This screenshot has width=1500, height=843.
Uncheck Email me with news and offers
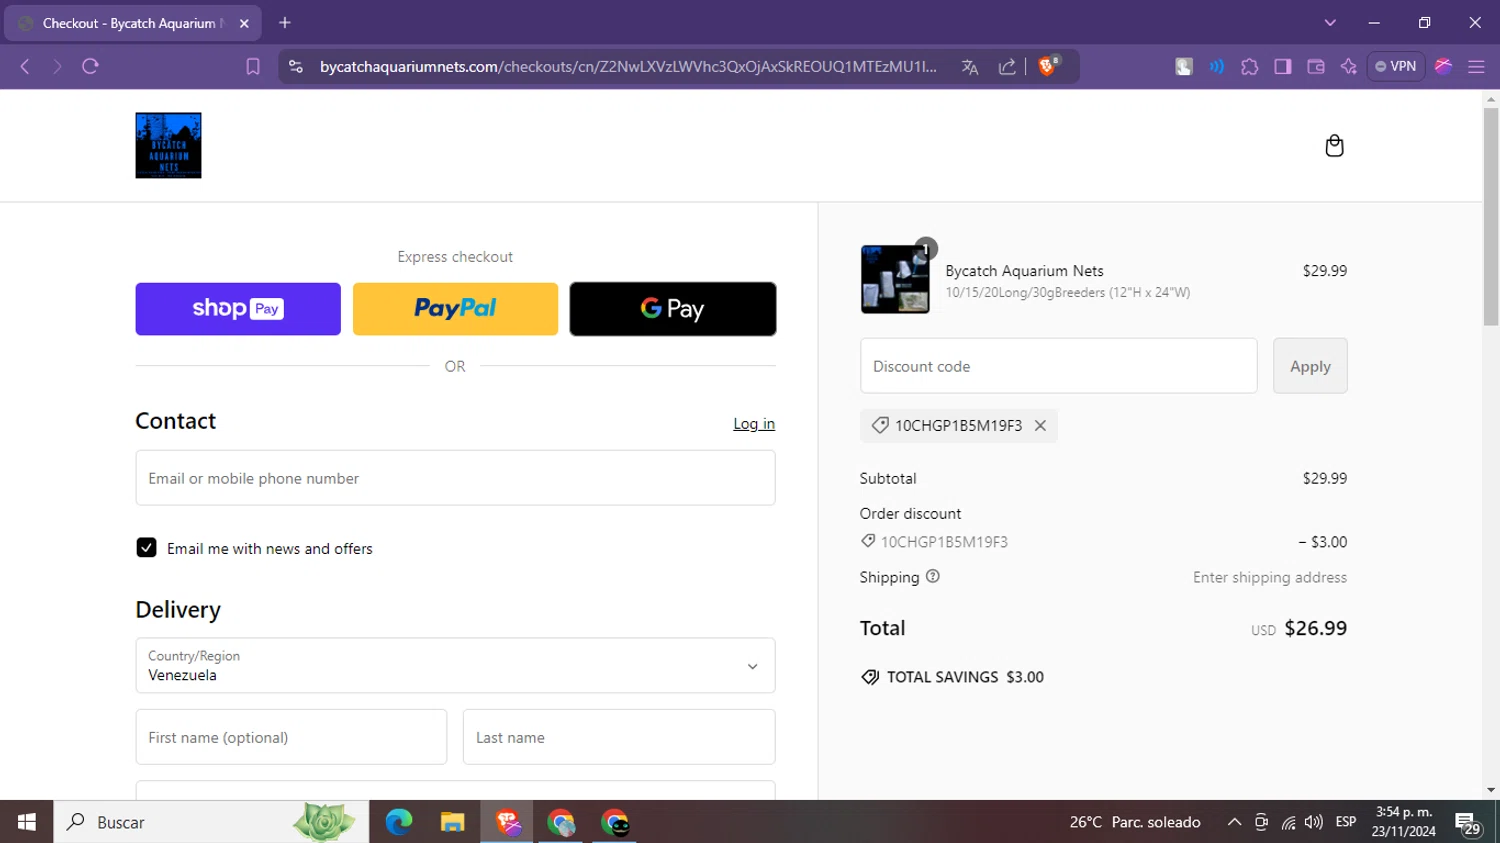[x=146, y=548]
